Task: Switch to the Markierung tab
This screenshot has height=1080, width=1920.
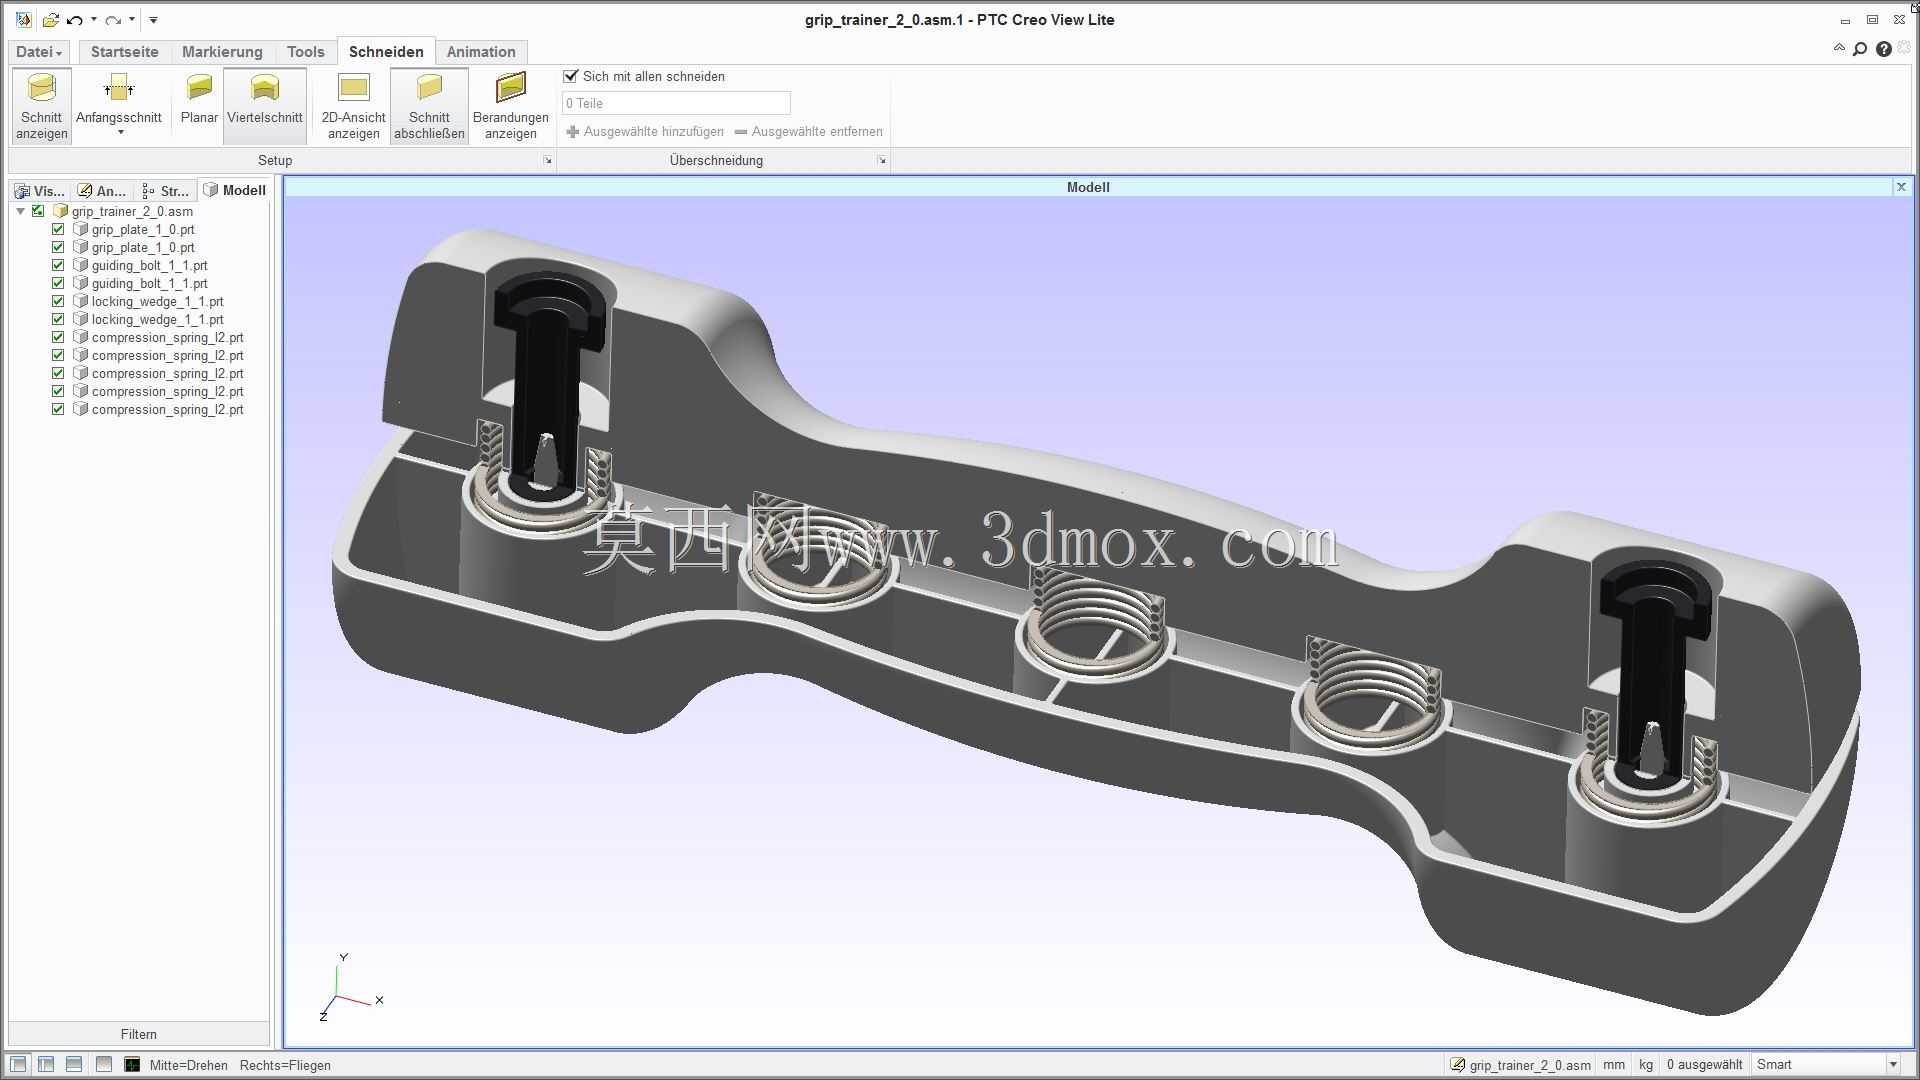Action: coord(222,52)
